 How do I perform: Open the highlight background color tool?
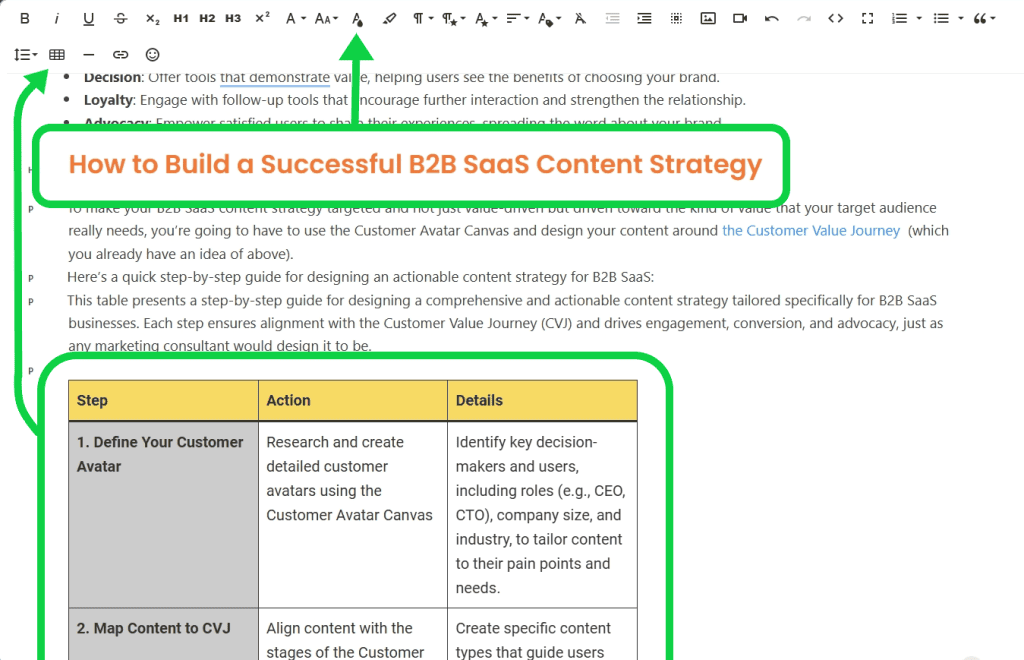[x=389, y=18]
